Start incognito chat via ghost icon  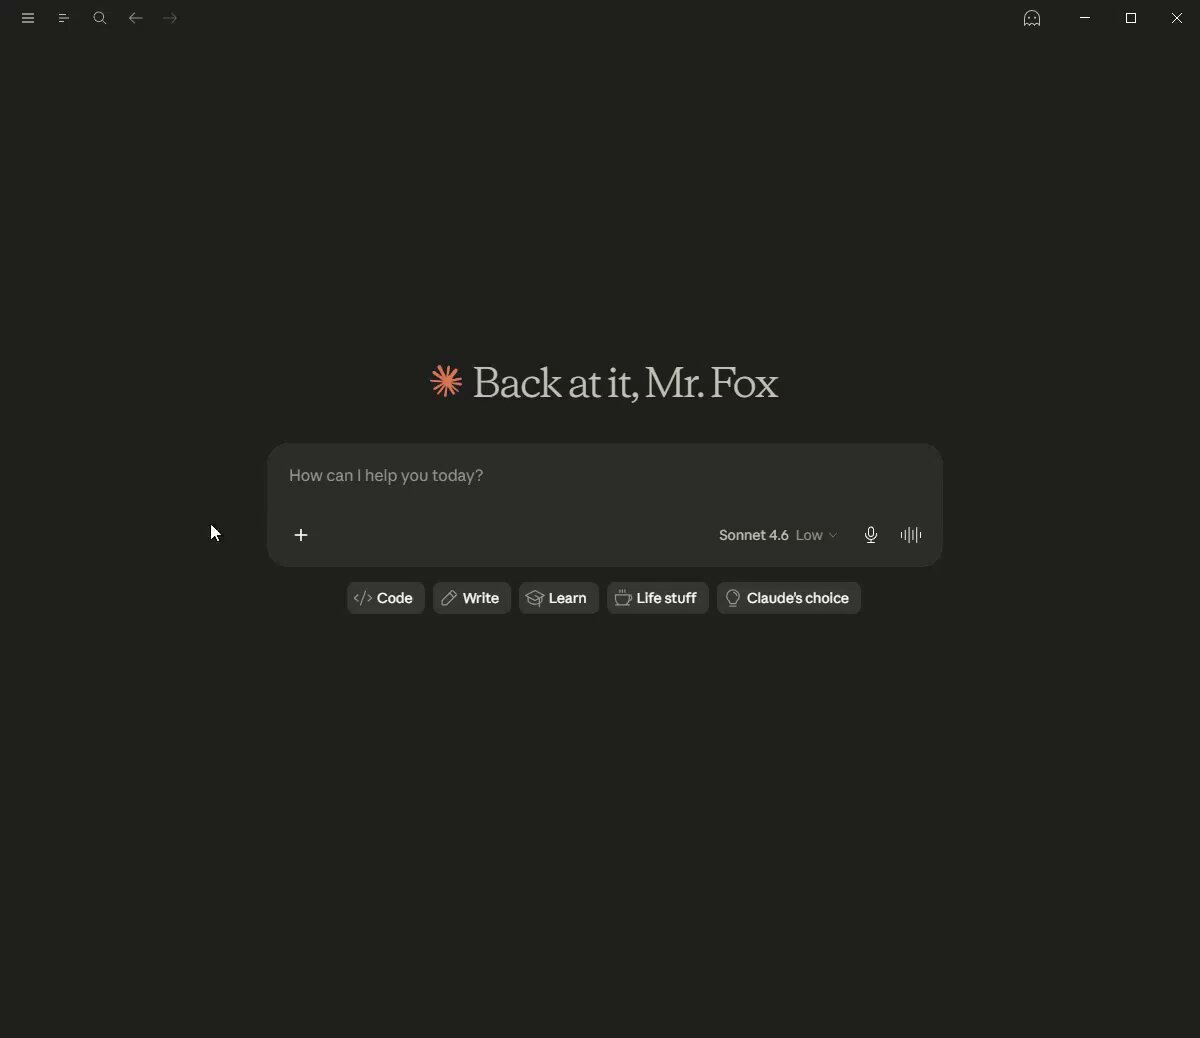click(1032, 18)
